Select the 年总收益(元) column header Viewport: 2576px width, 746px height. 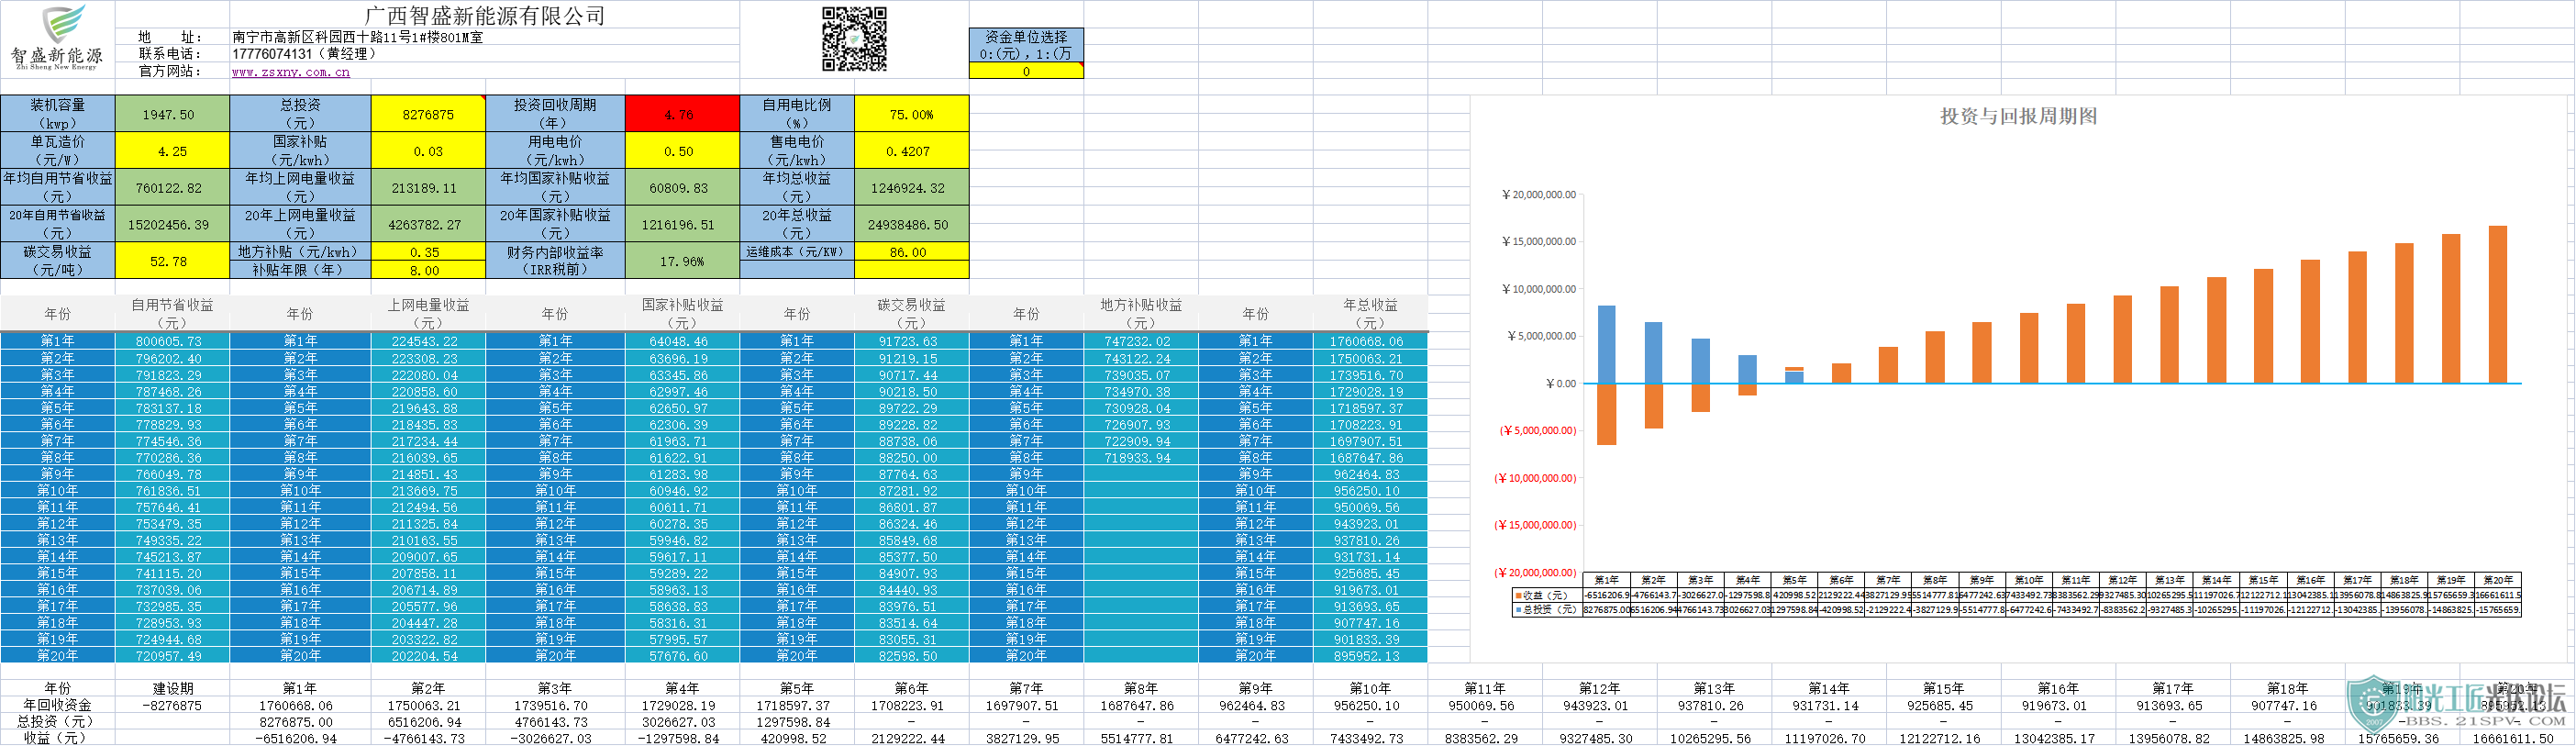pyautogui.click(x=1370, y=313)
